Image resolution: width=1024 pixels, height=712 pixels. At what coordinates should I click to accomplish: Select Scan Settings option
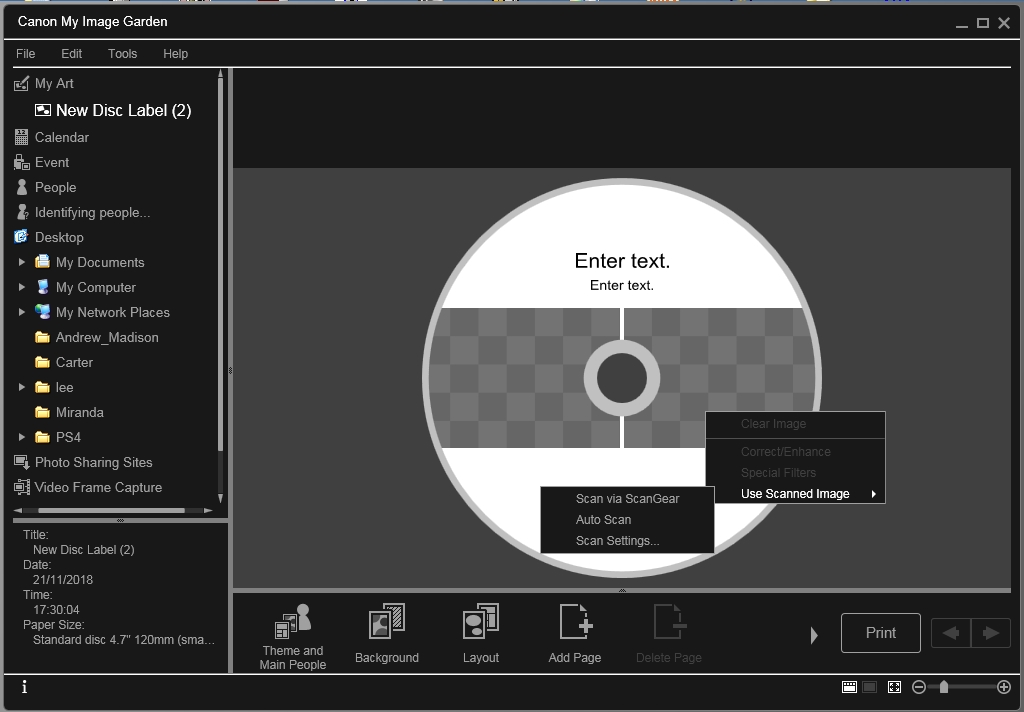[616, 540]
